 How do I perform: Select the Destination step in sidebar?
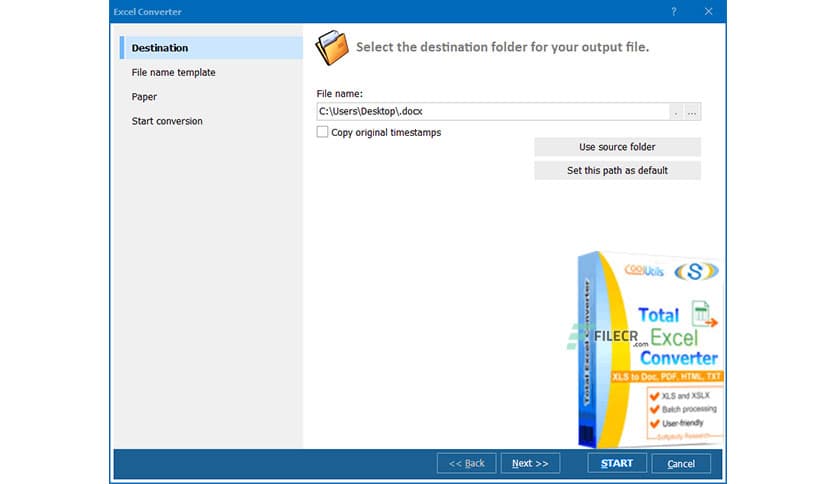(212, 47)
